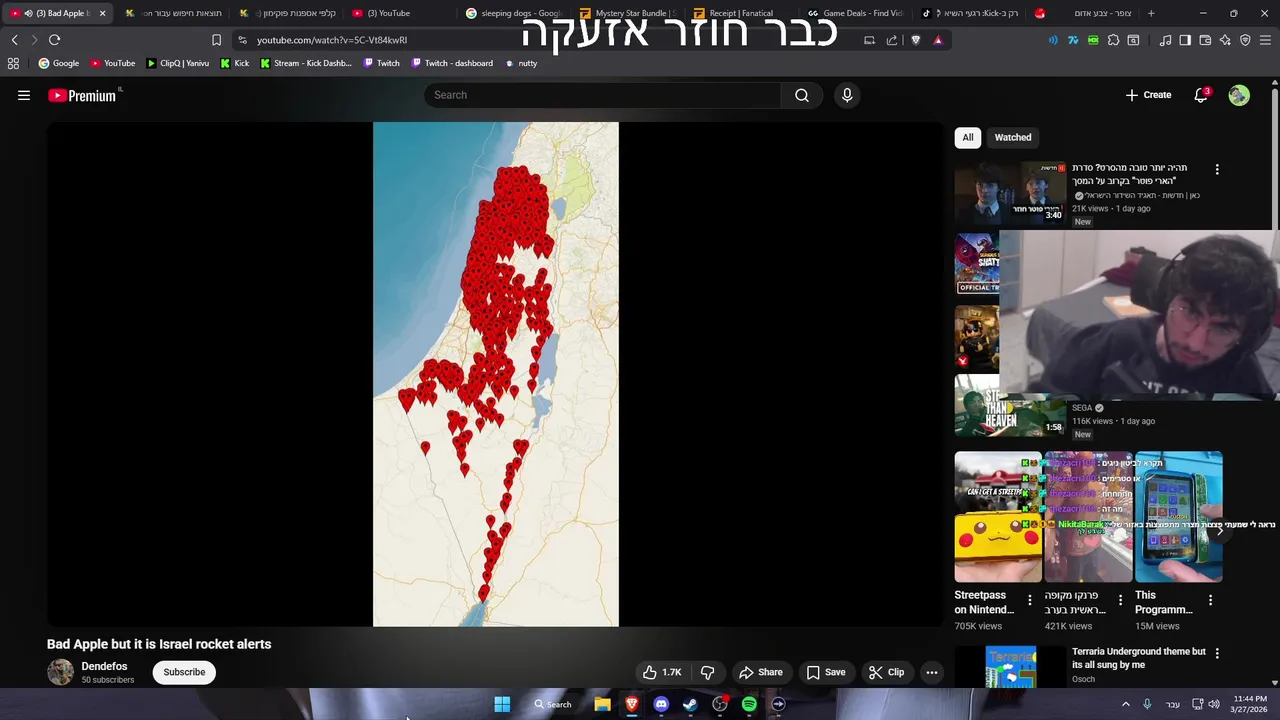Switch to the sleeping dogs Google tab
Screen dimensions: 1280x720
513,13
